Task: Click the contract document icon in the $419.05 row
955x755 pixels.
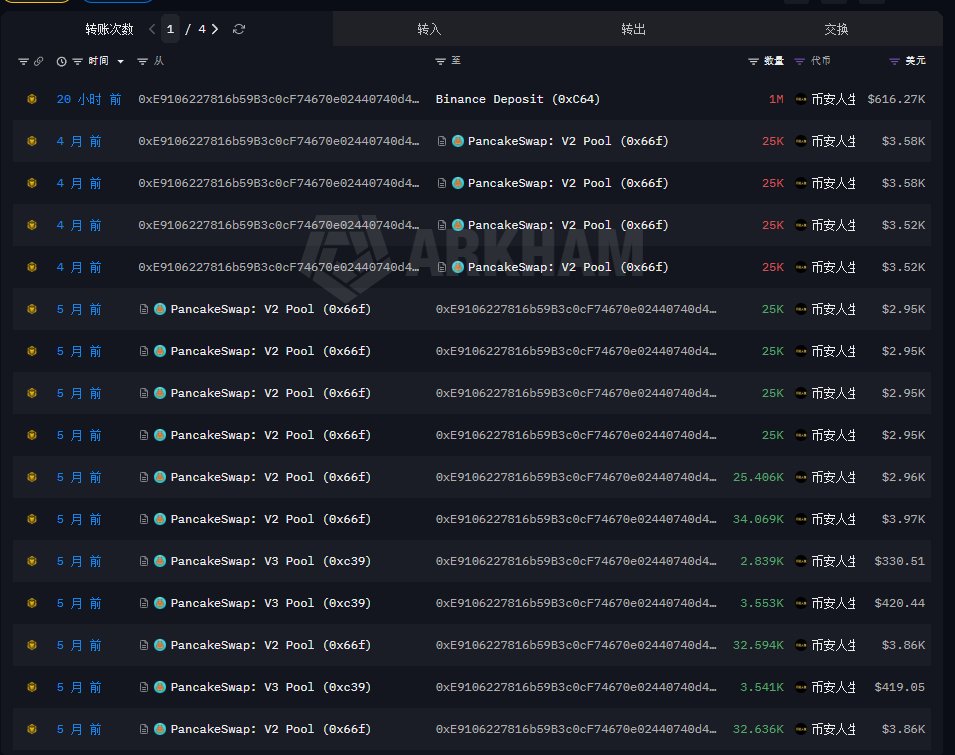Action: pyautogui.click(x=144, y=687)
